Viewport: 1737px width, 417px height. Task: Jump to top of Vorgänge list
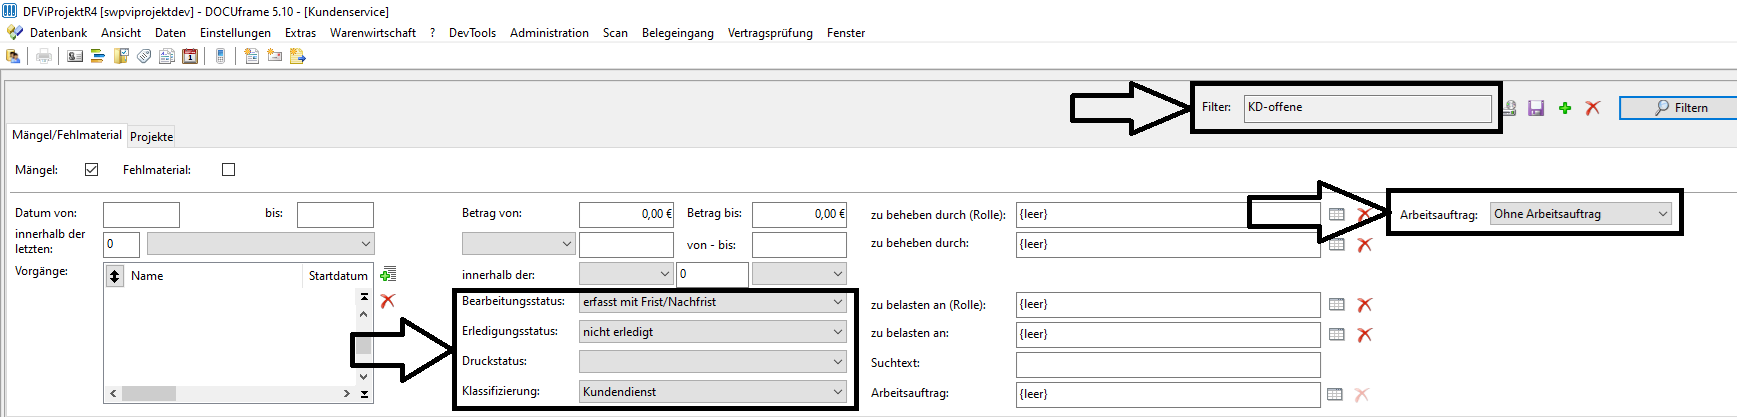click(364, 297)
